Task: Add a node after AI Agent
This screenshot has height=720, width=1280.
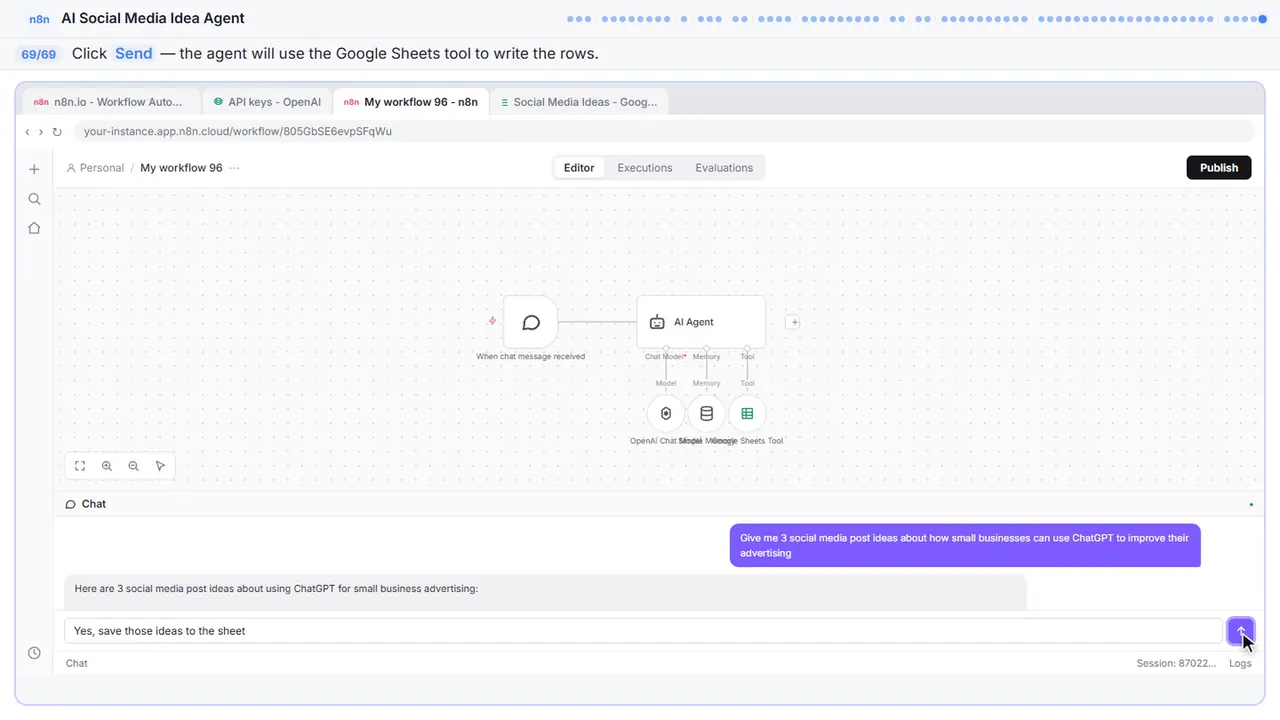Action: [793, 322]
